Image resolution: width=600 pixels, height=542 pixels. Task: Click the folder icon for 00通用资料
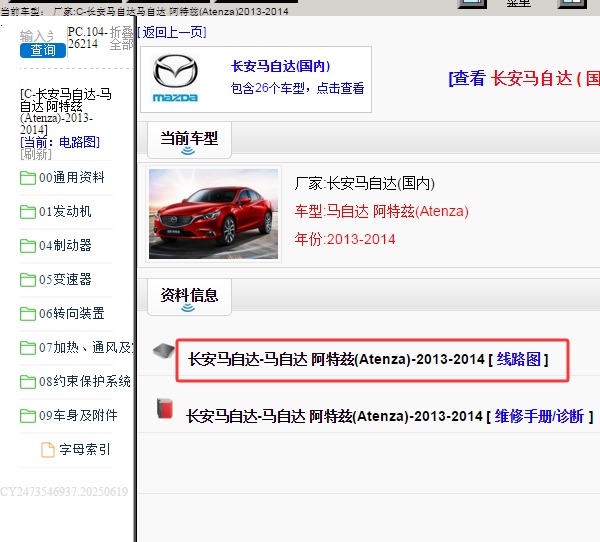pos(28,178)
